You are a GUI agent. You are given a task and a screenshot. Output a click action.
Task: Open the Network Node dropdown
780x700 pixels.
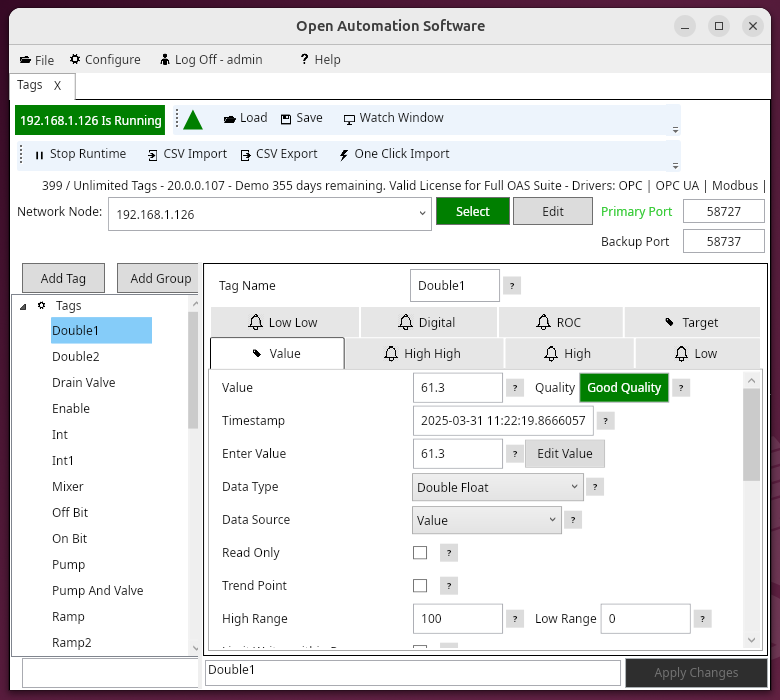click(x=422, y=213)
